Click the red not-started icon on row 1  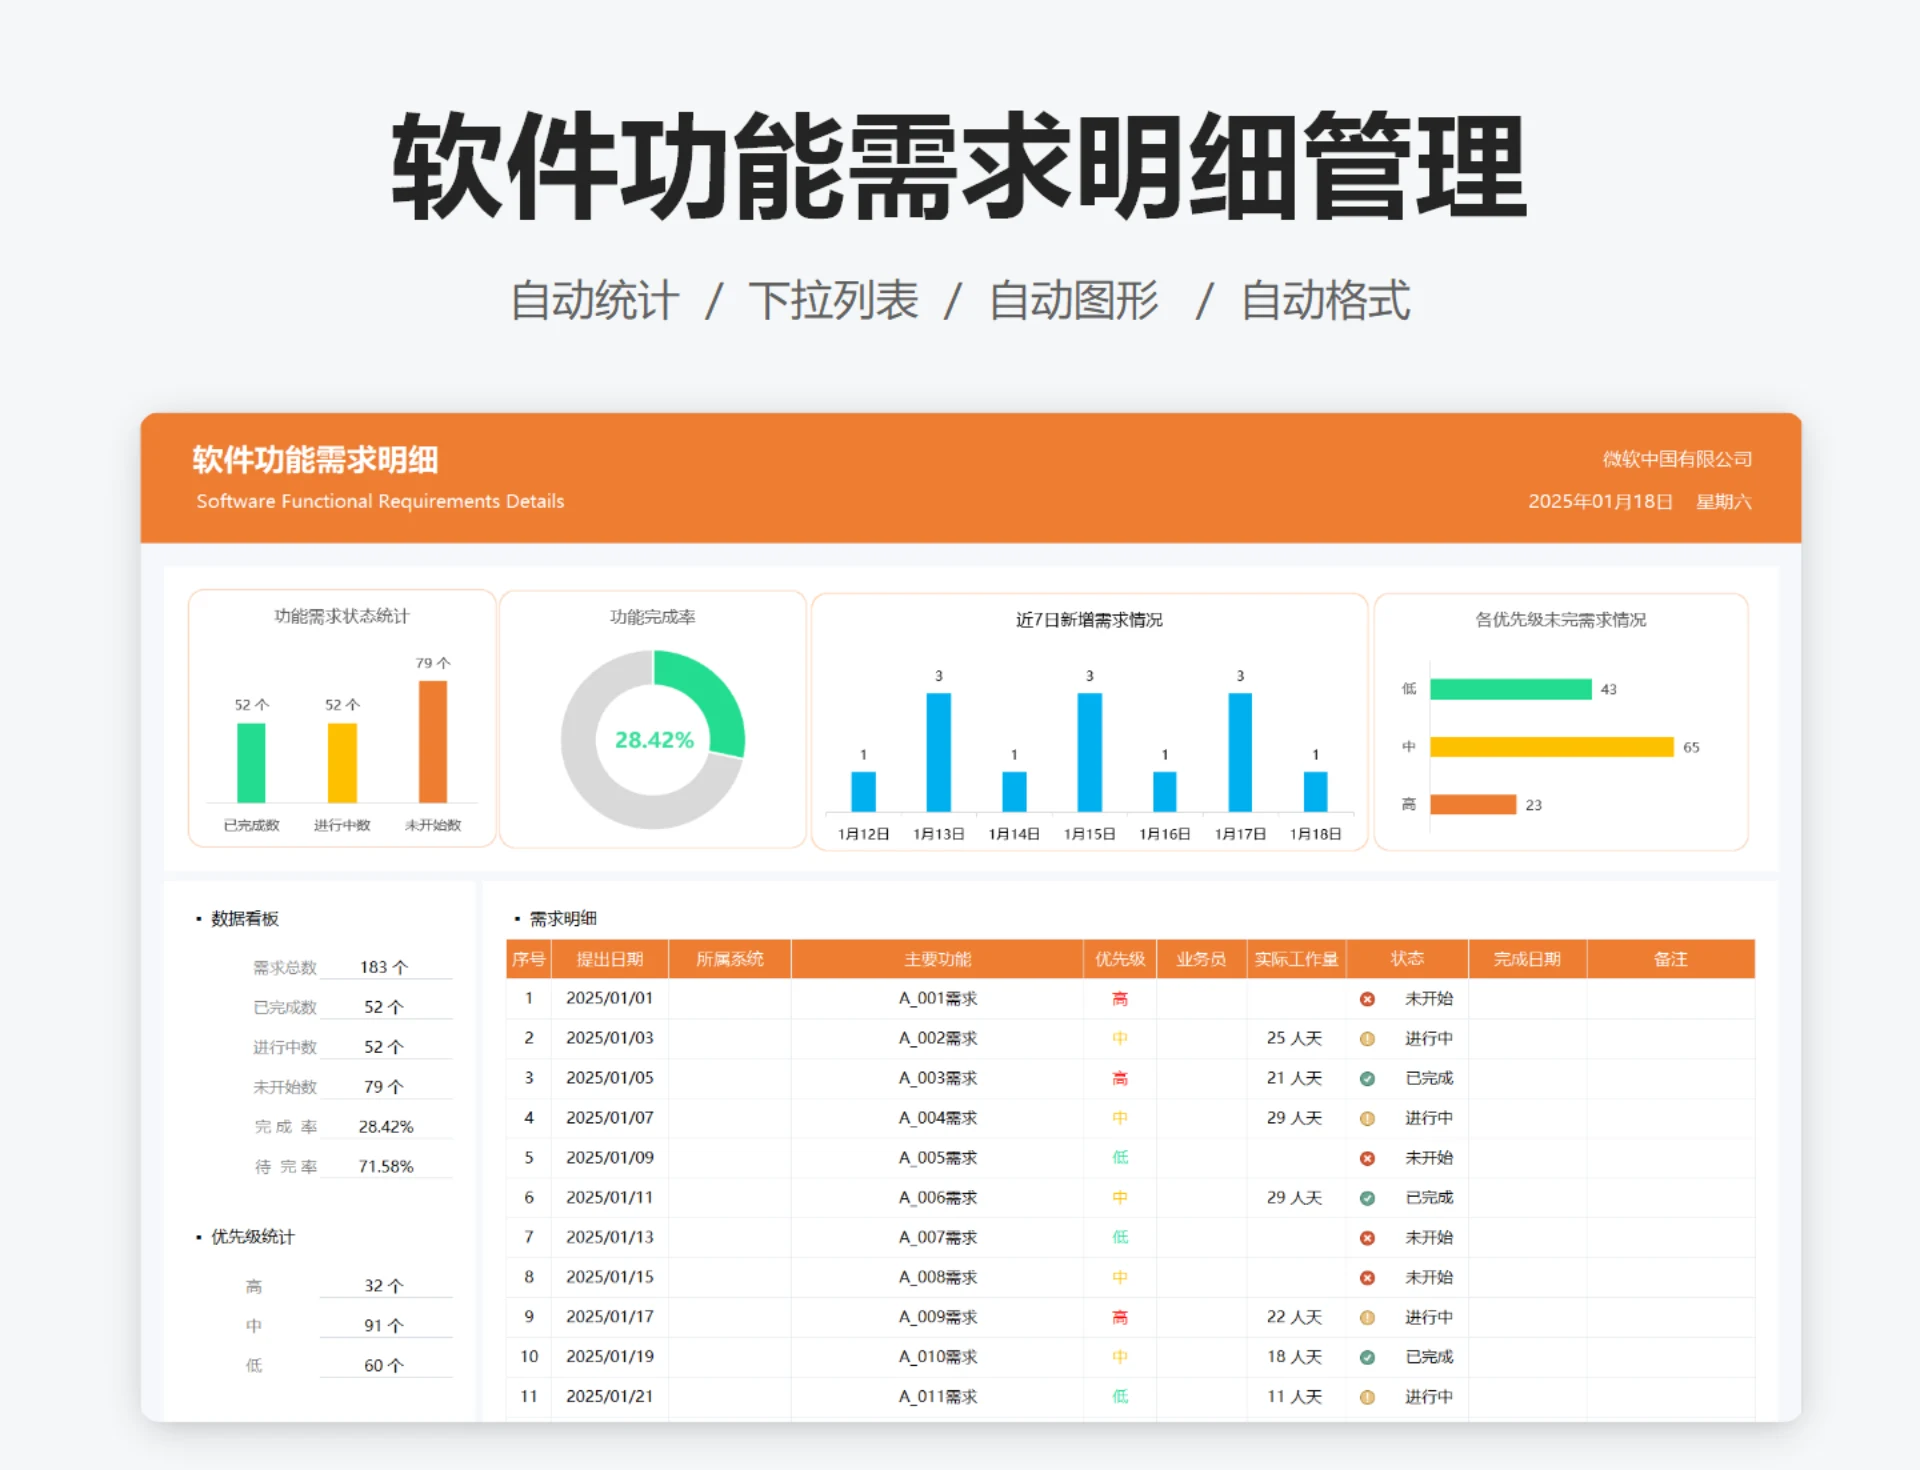[x=1367, y=998]
